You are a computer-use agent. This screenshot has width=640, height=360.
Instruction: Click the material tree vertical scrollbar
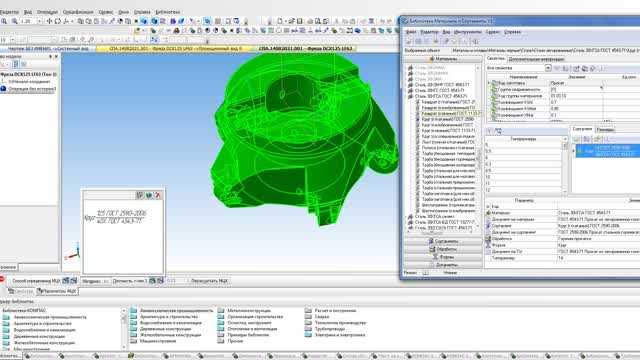478,149
